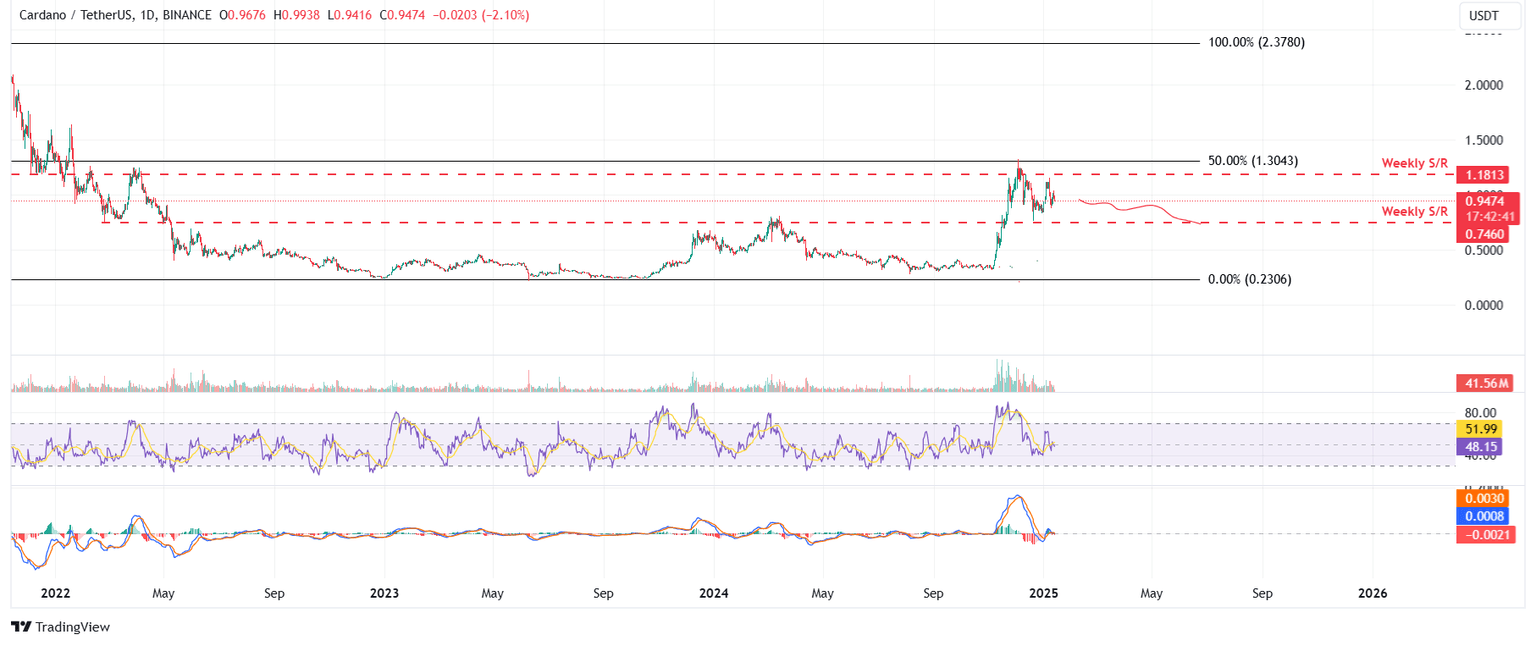Click the blue 0.0008 signal value
Viewport: 1536px width, 645px height.
point(1483,516)
